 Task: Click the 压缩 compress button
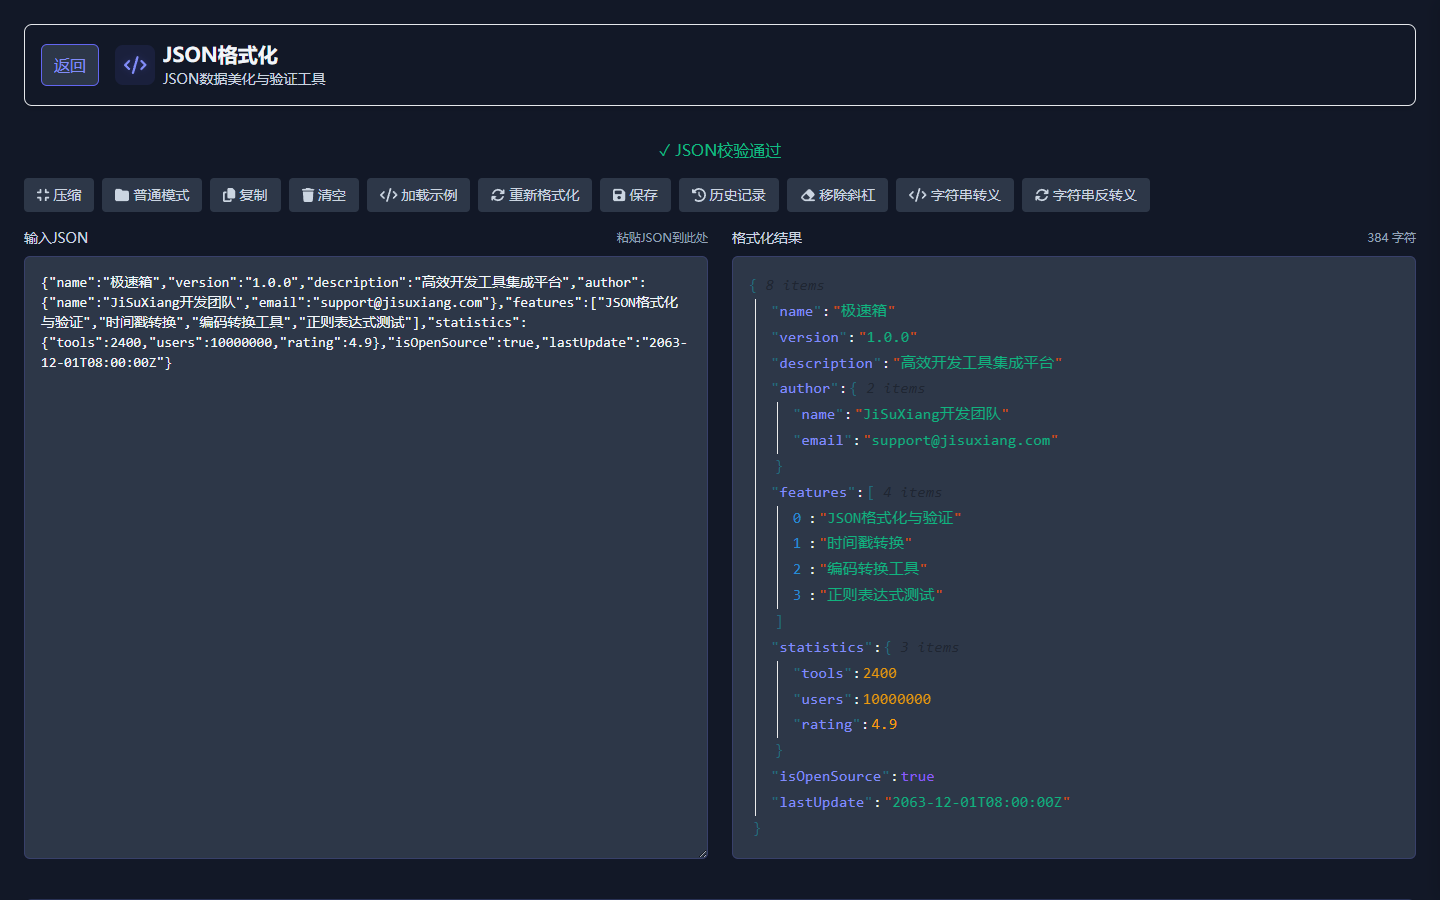[x=59, y=195]
